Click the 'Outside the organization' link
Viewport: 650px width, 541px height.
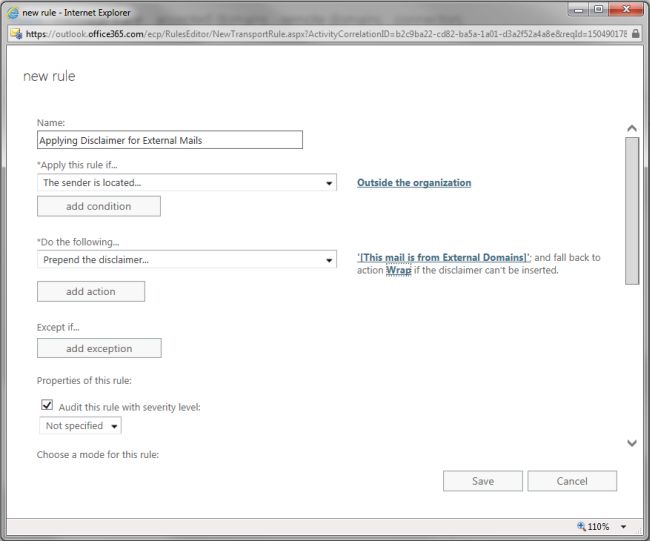(414, 183)
